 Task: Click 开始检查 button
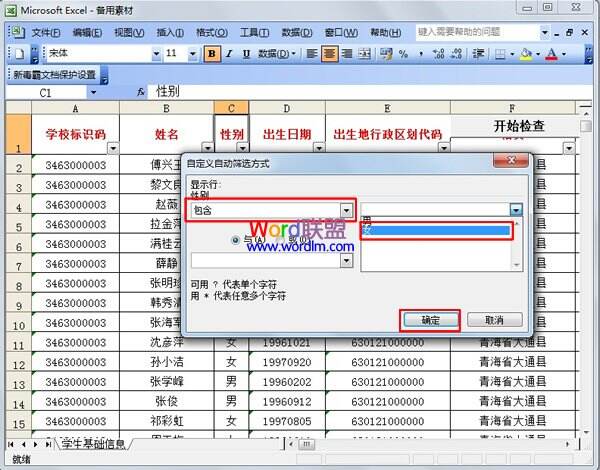click(x=518, y=126)
